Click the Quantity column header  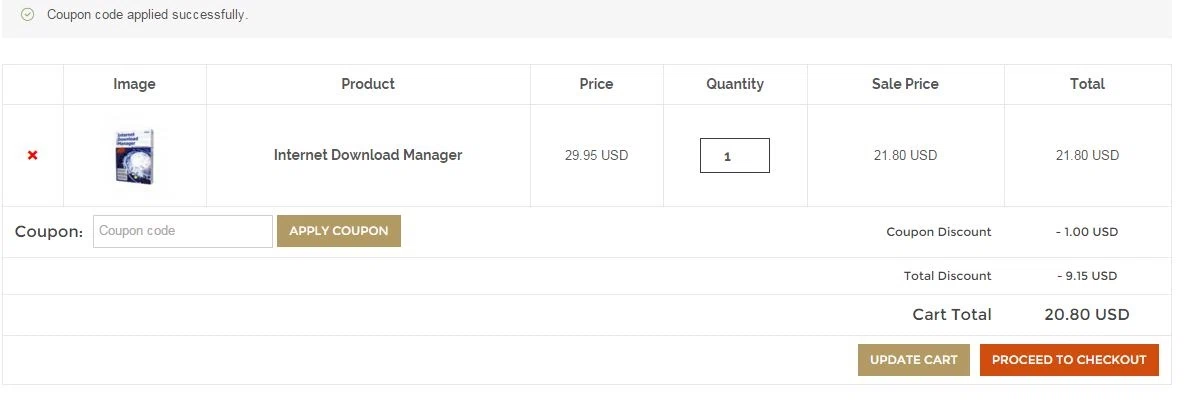point(735,84)
